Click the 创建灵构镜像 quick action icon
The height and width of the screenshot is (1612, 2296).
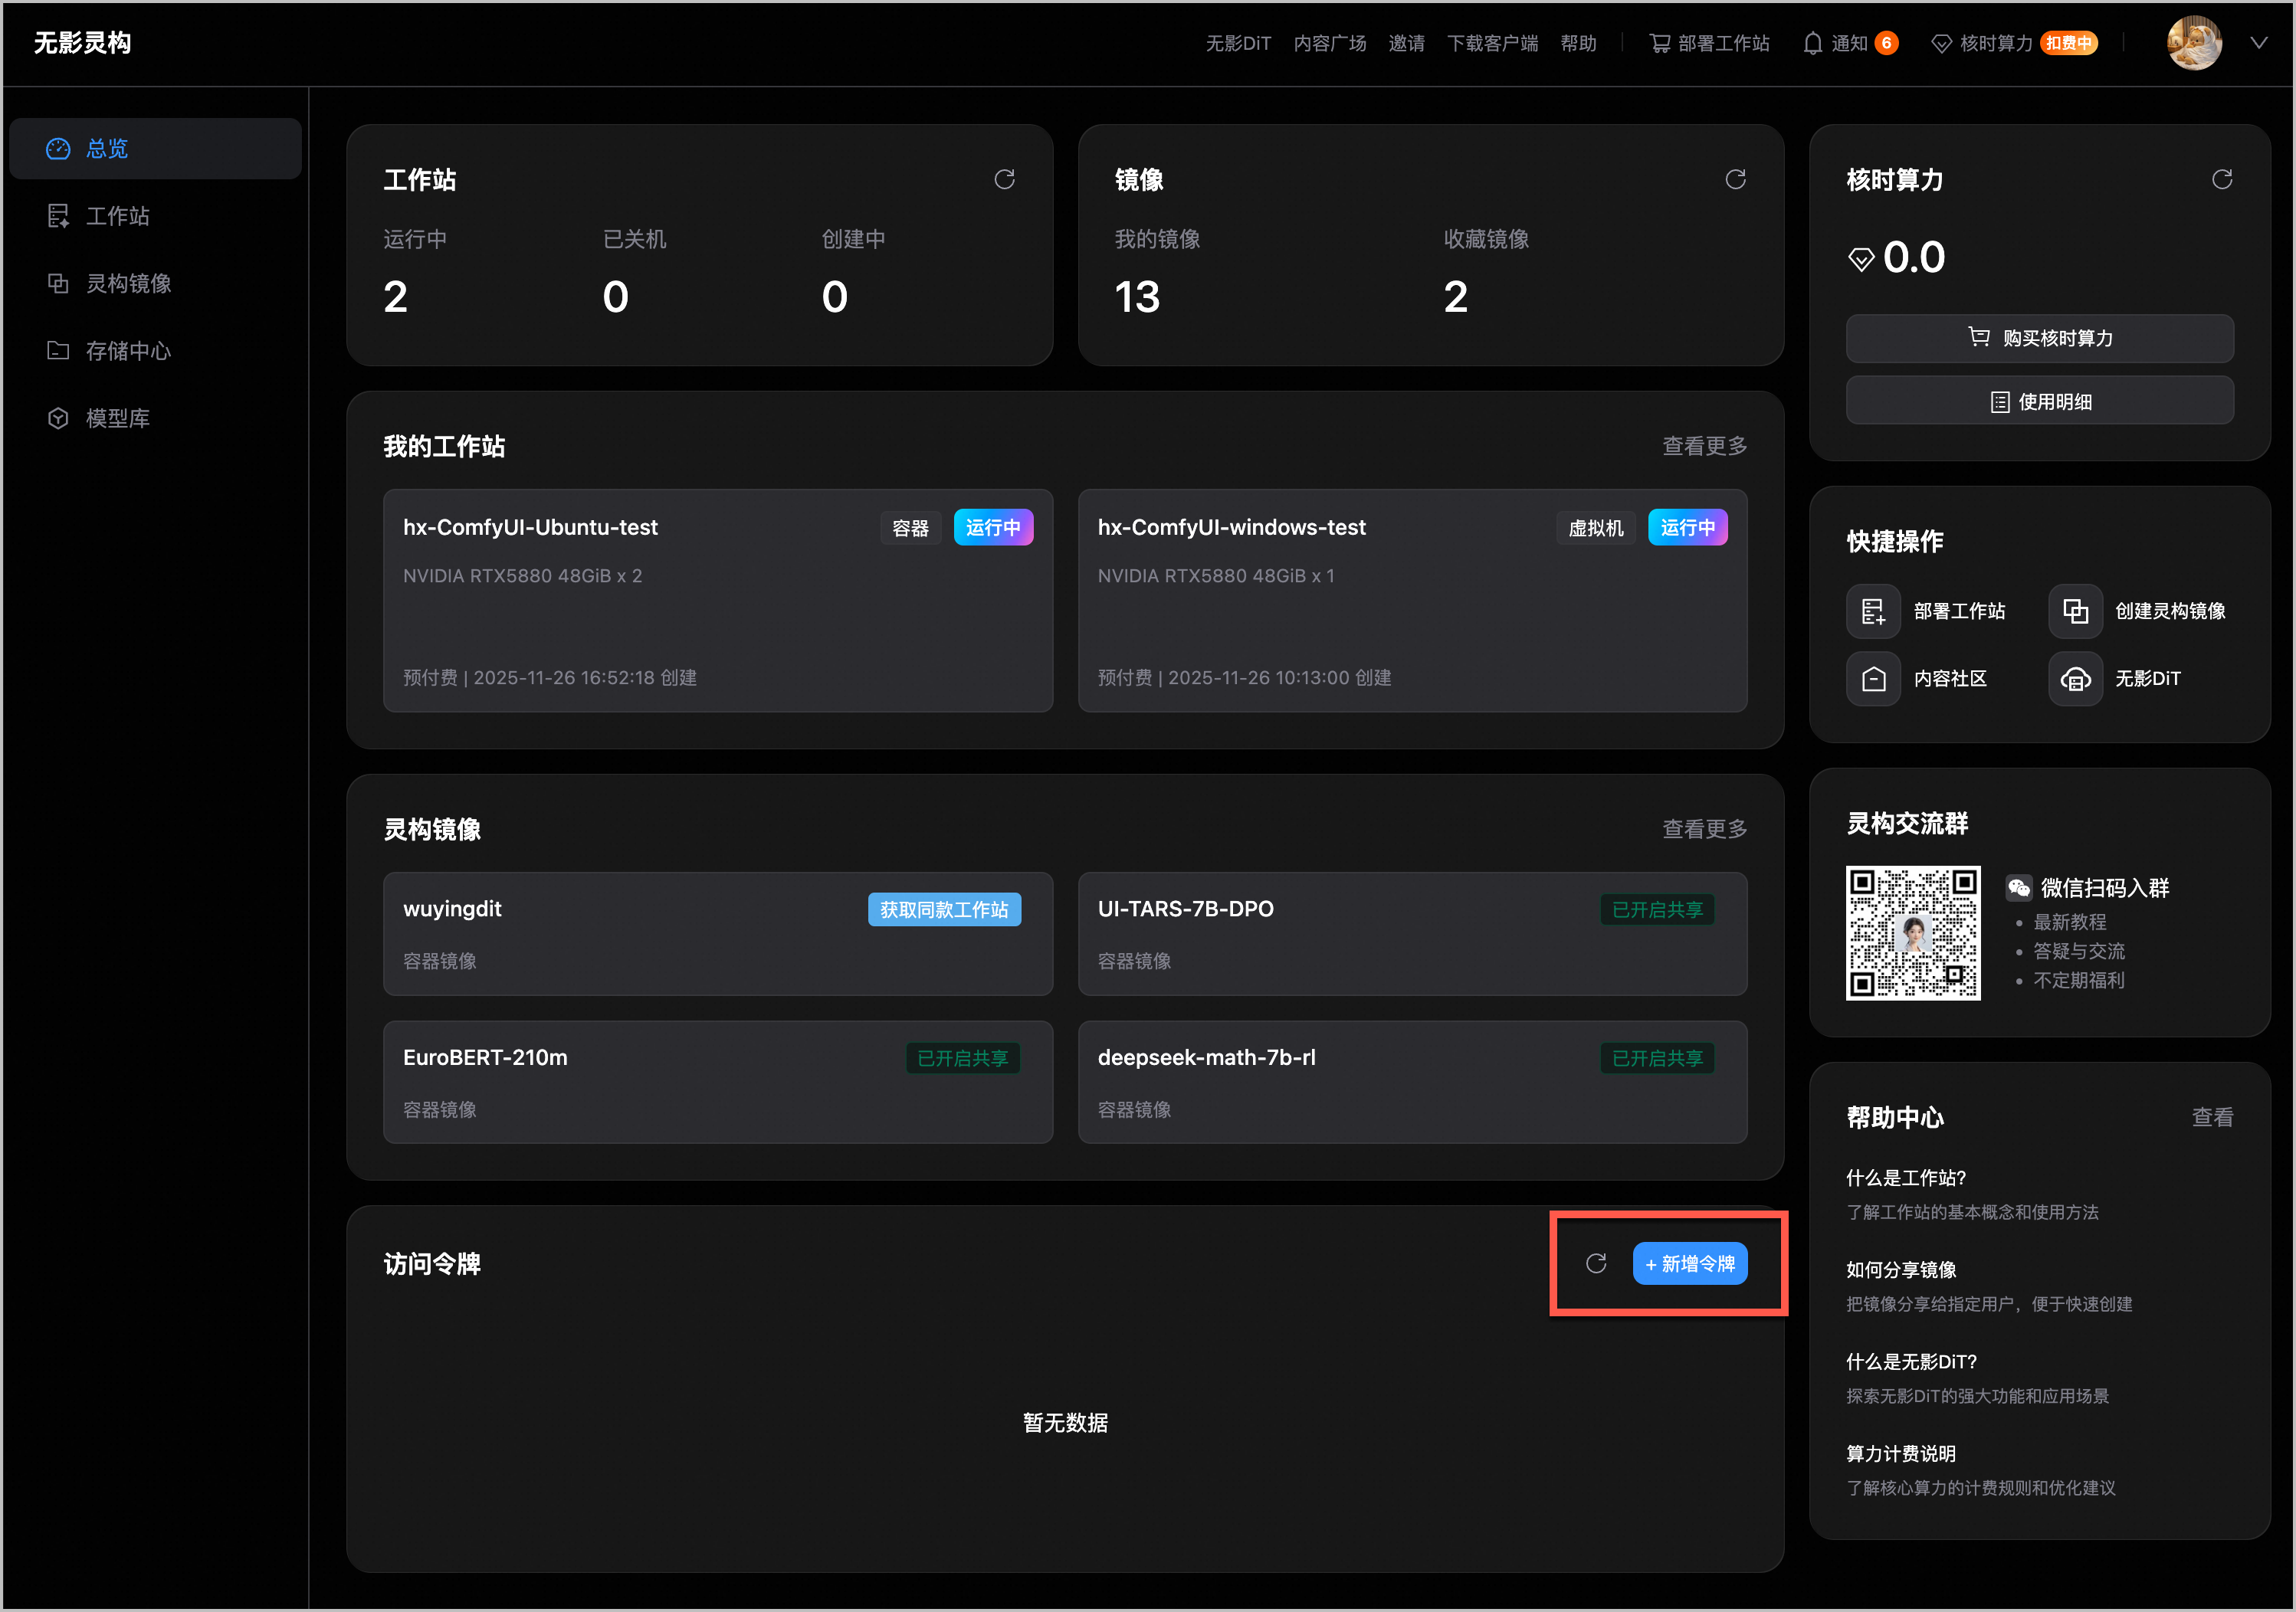click(x=2075, y=611)
